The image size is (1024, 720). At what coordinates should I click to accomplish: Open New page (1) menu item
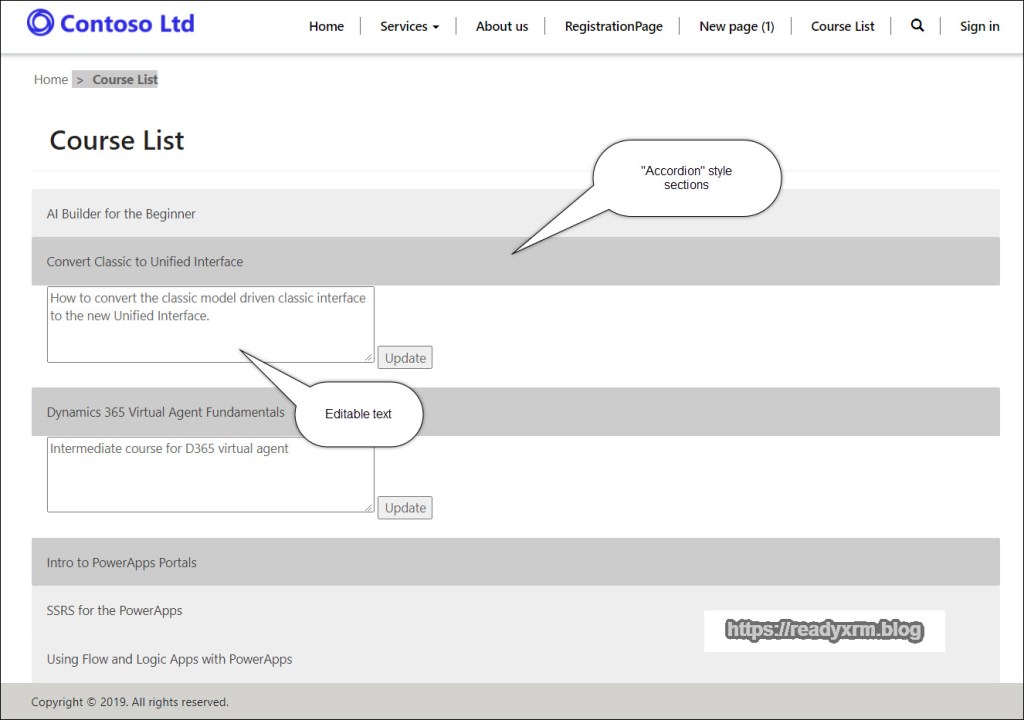tap(736, 27)
